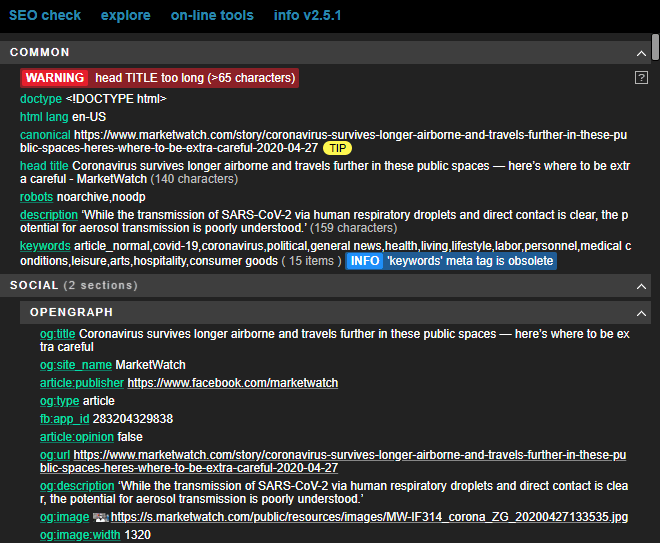Screen dimensions: 660x543
Task: Open the og:url marketwatch story link
Action: click(333, 461)
